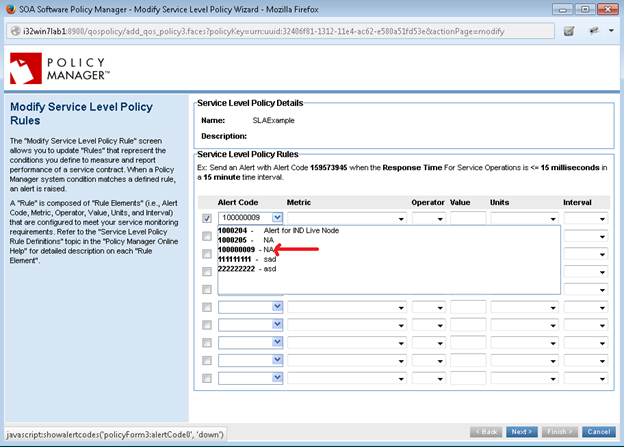Pick alert code 111111111 - sad
This screenshot has height=447, width=624.
247,259
